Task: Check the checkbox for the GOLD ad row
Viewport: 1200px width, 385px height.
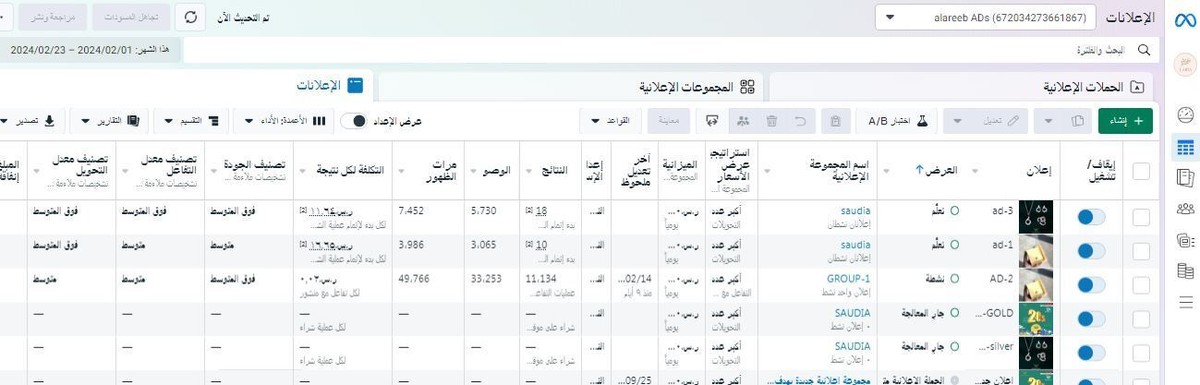Action: pyautogui.click(x=1140, y=318)
